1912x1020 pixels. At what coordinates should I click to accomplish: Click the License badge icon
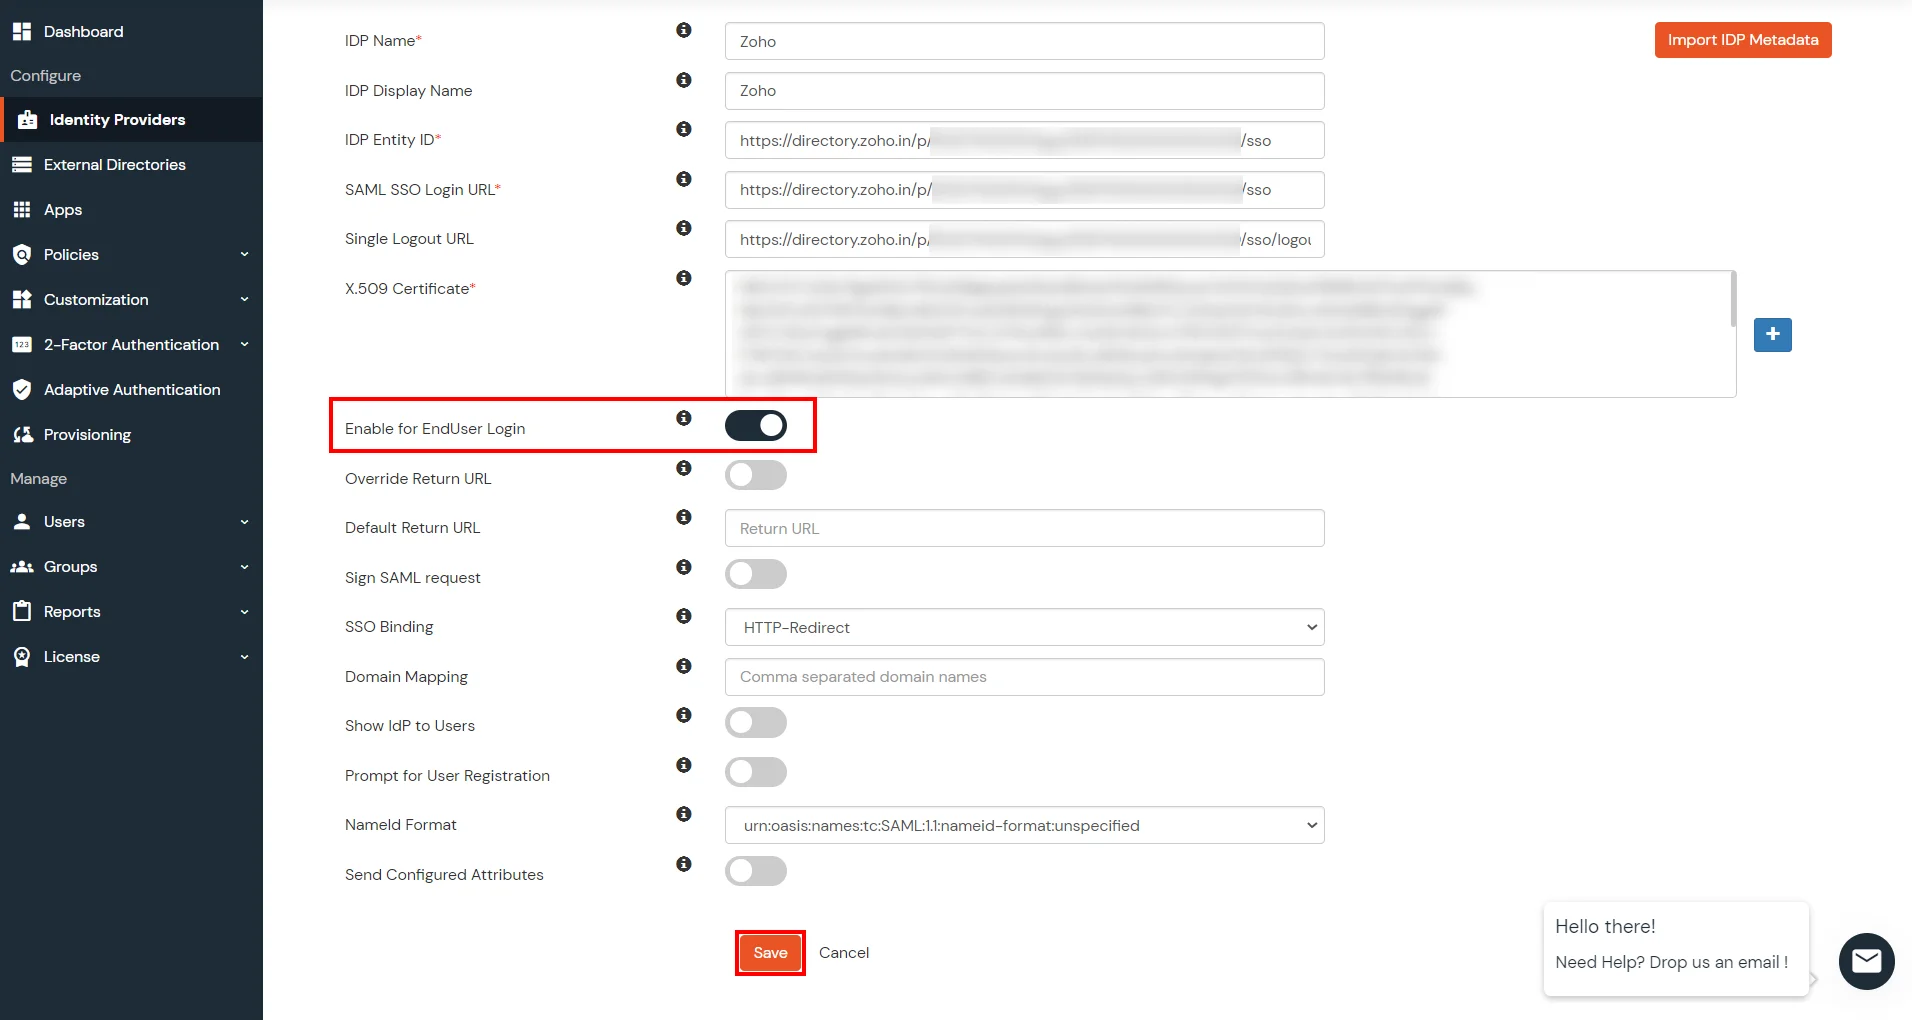(x=22, y=657)
